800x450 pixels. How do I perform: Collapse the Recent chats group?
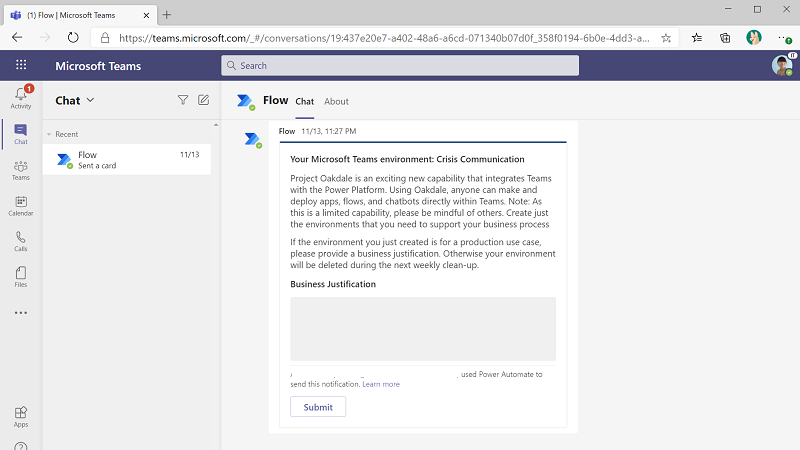coord(49,134)
